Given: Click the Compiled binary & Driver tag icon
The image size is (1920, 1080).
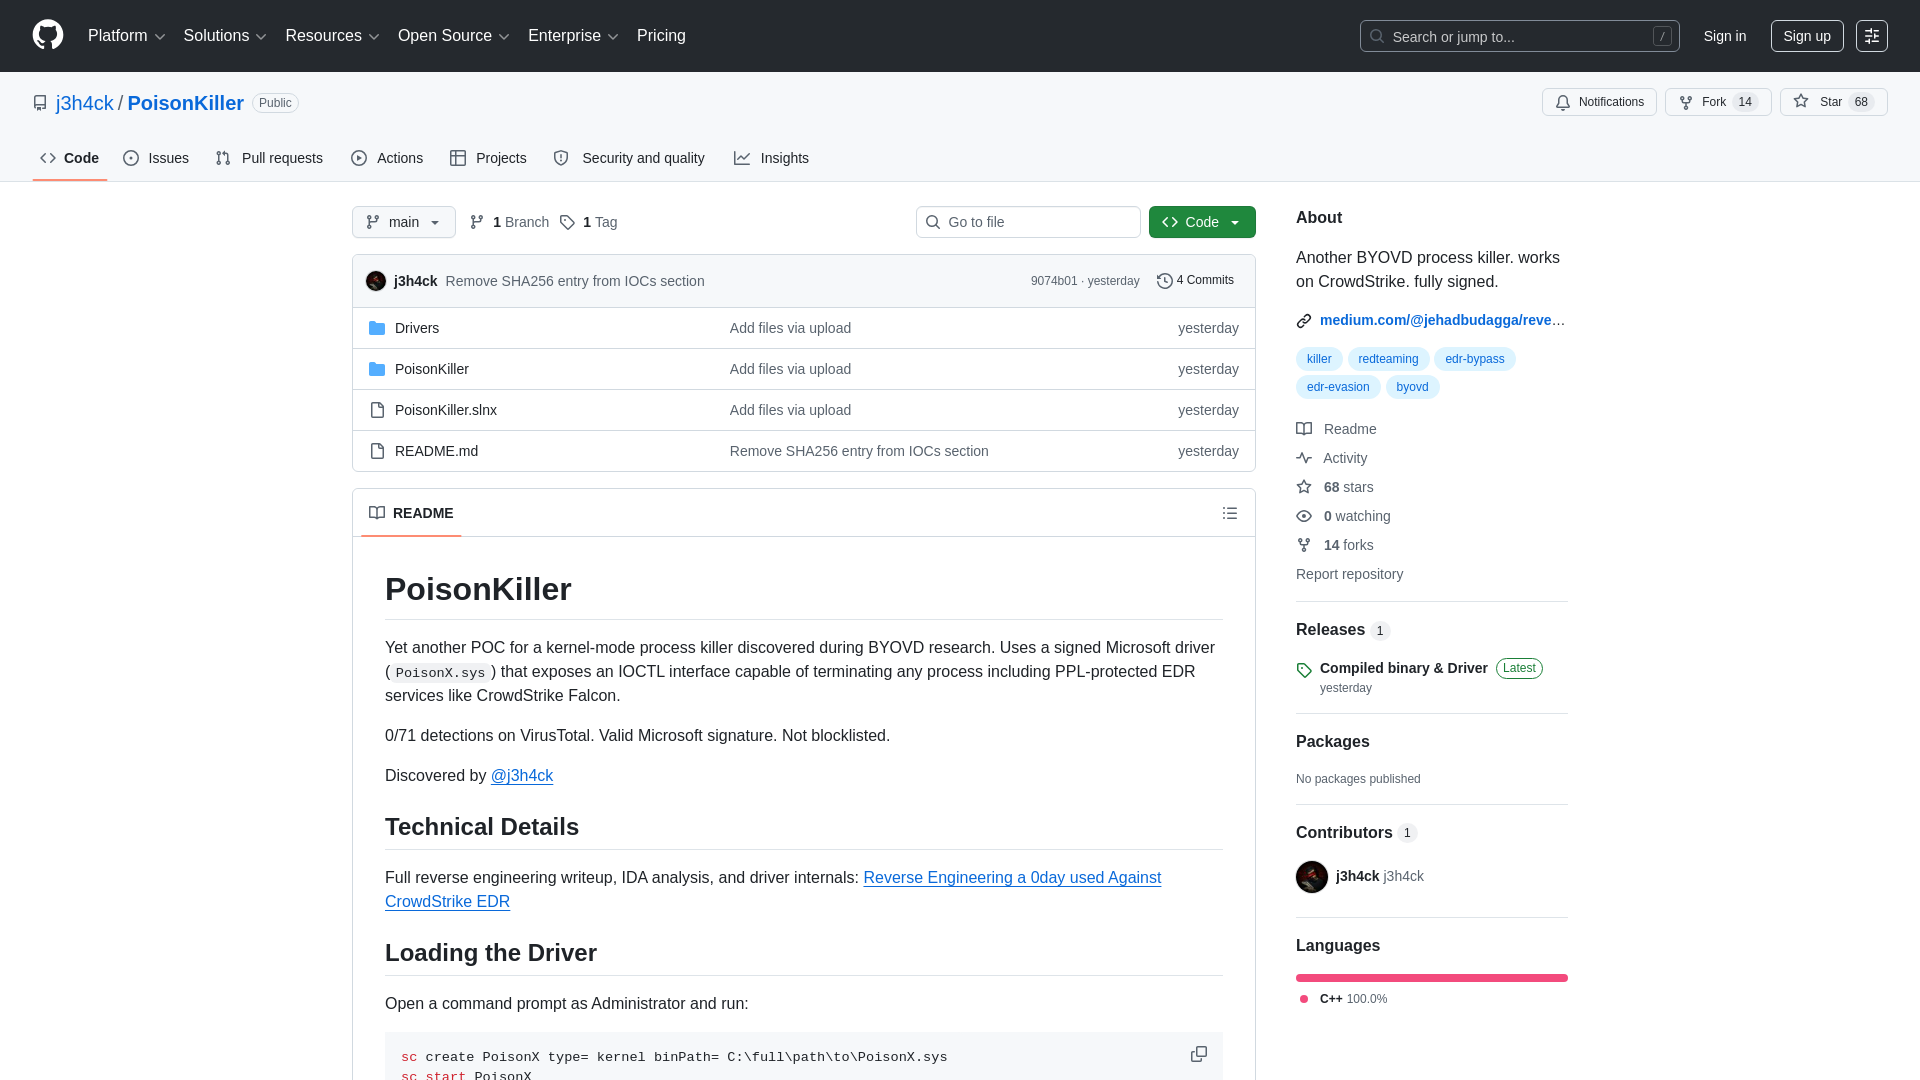Looking at the screenshot, I should click(x=1303, y=670).
